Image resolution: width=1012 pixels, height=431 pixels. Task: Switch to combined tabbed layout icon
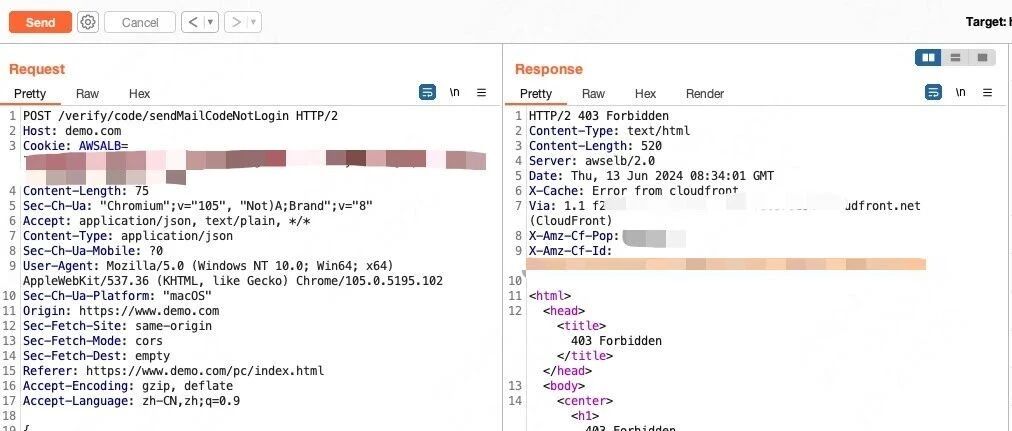pyautogui.click(x=982, y=58)
